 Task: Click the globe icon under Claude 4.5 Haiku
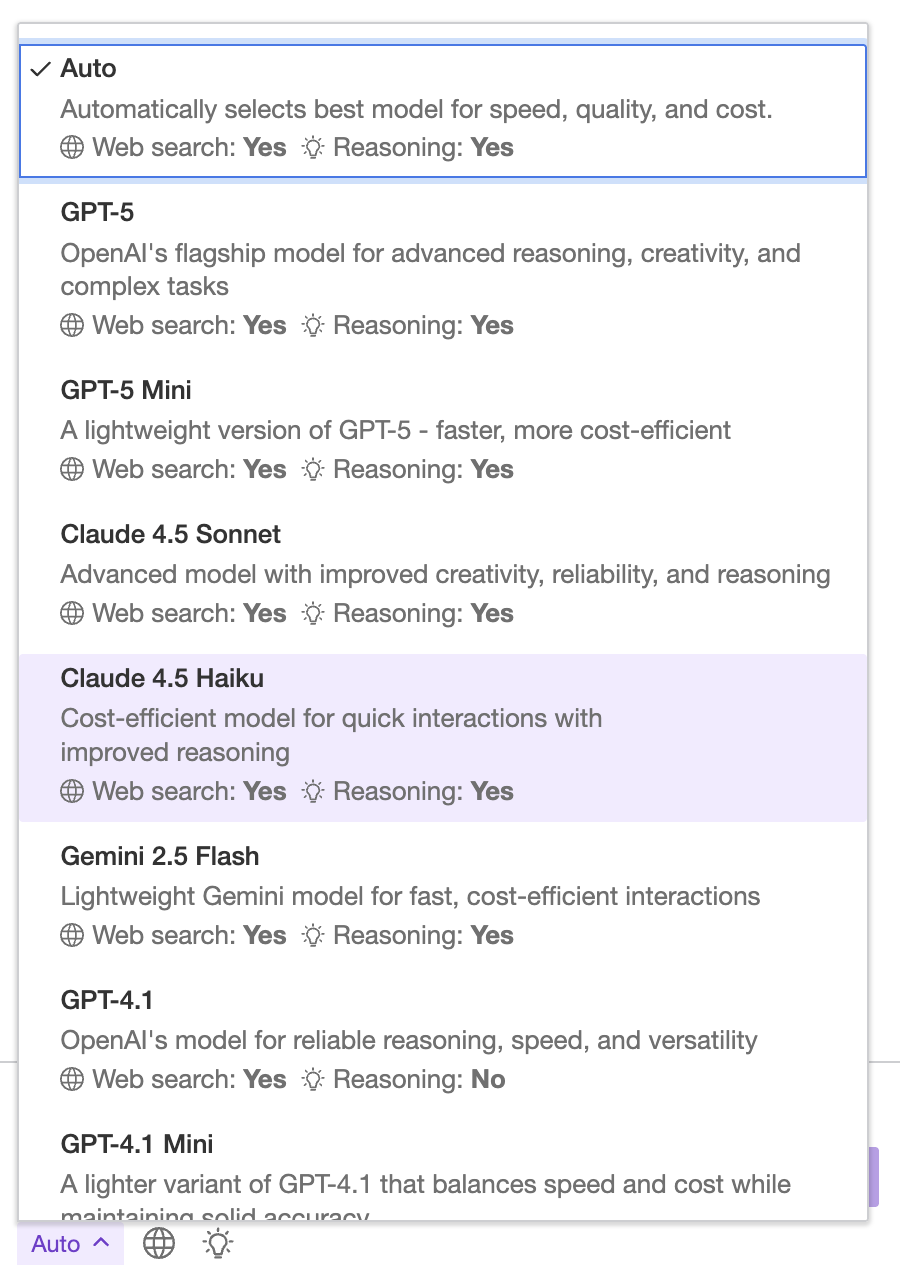click(x=71, y=791)
